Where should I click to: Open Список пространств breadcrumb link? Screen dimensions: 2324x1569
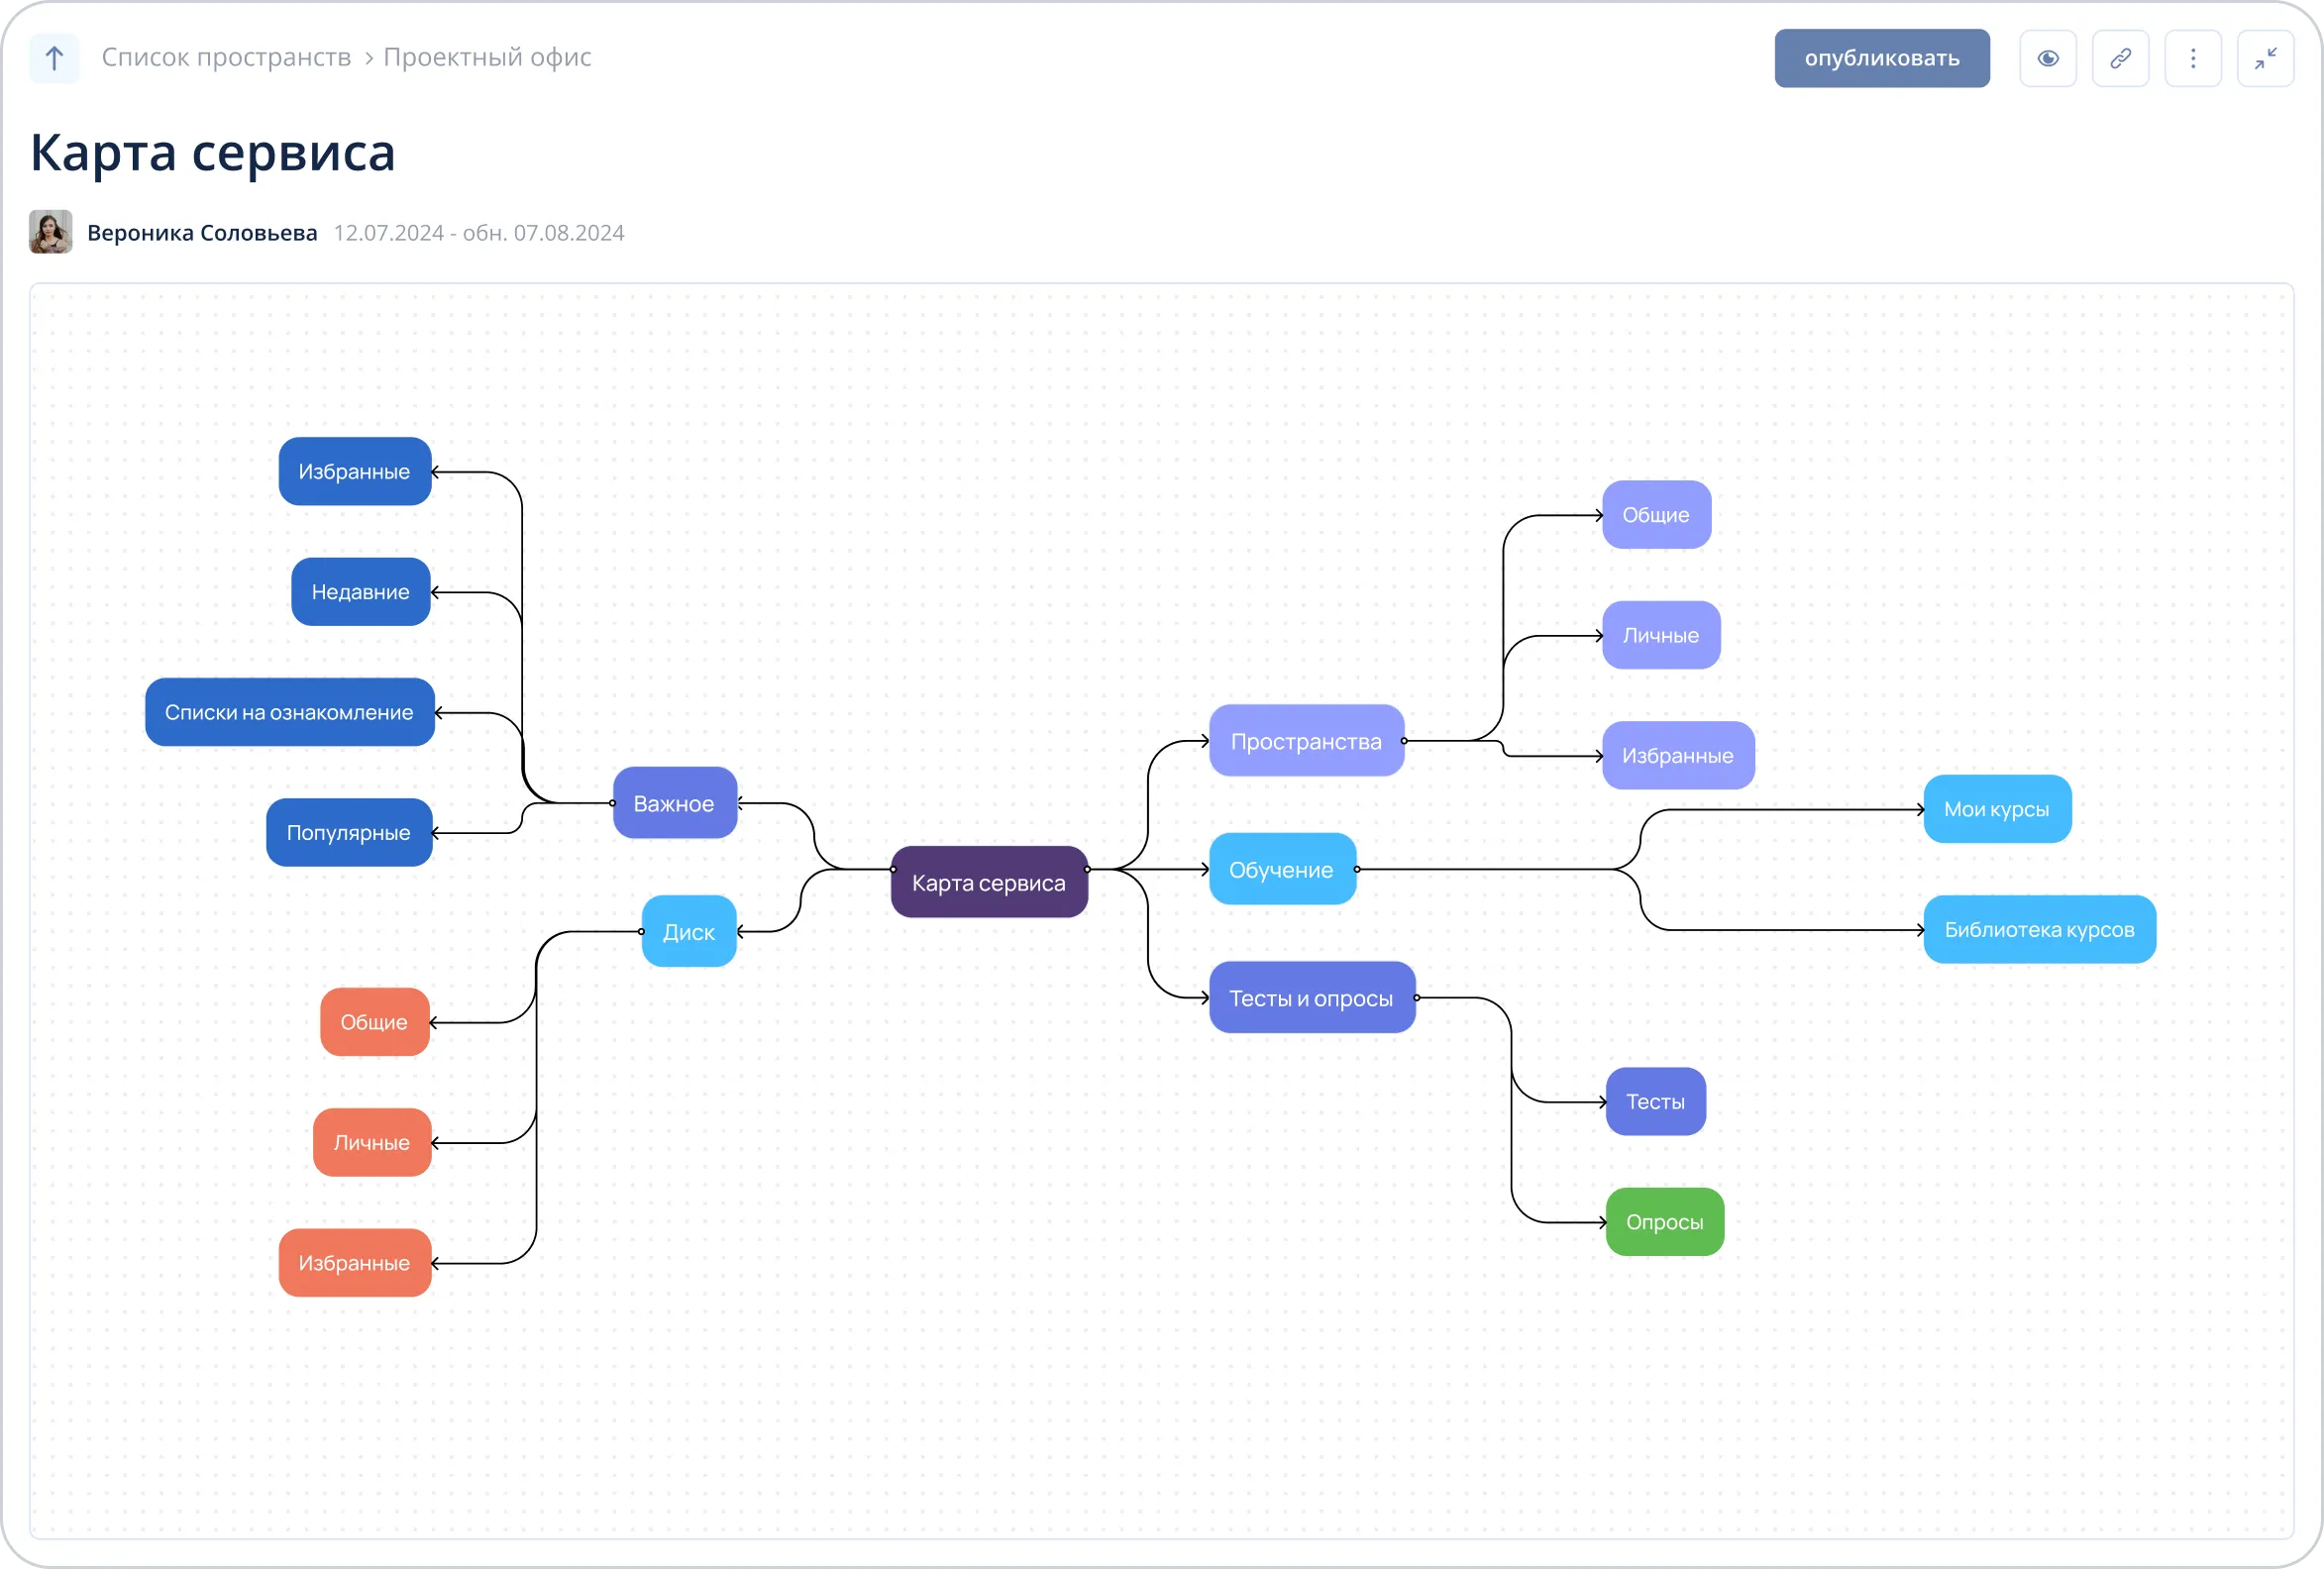[226, 57]
